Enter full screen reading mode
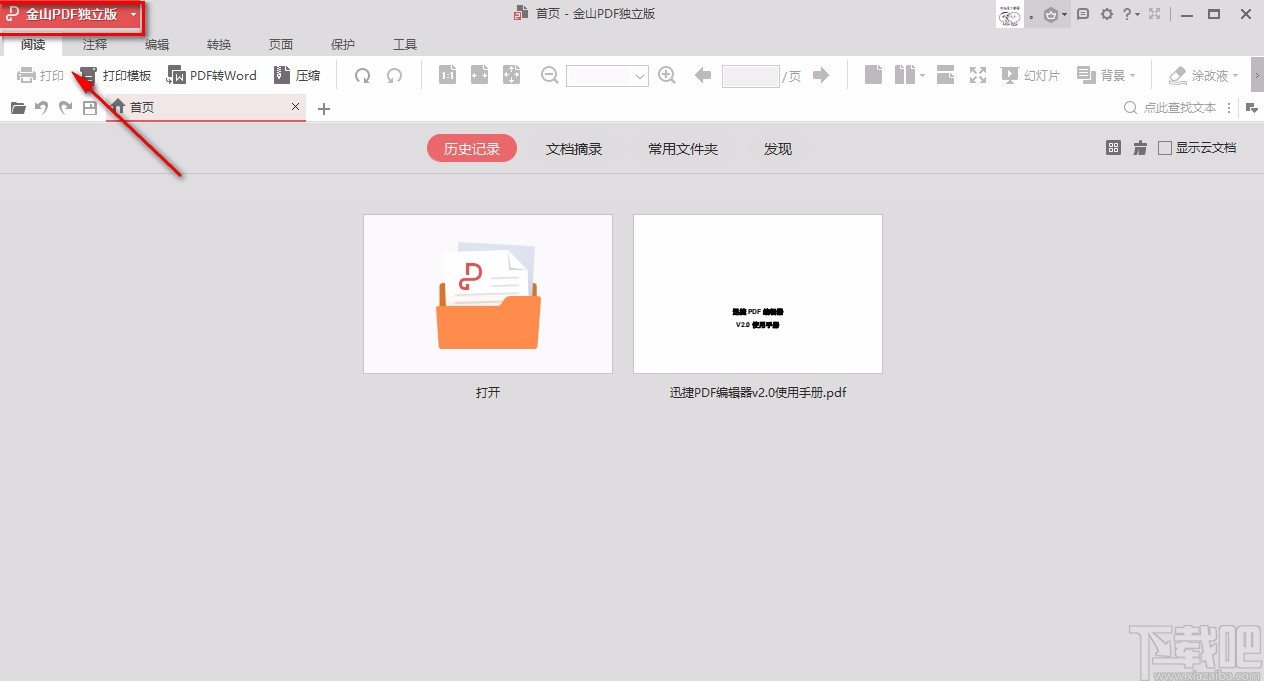The image size is (1264, 681). (977, 74)
